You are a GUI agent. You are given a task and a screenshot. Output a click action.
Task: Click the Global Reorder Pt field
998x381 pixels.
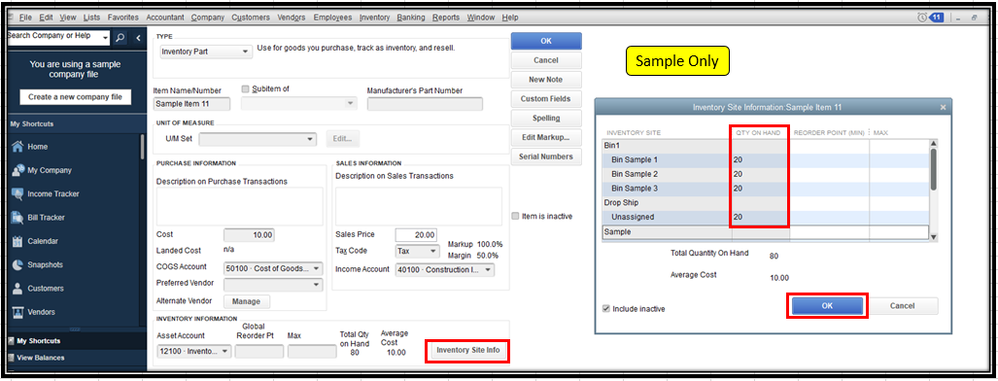pyautogui.click(x=259, y=351)
